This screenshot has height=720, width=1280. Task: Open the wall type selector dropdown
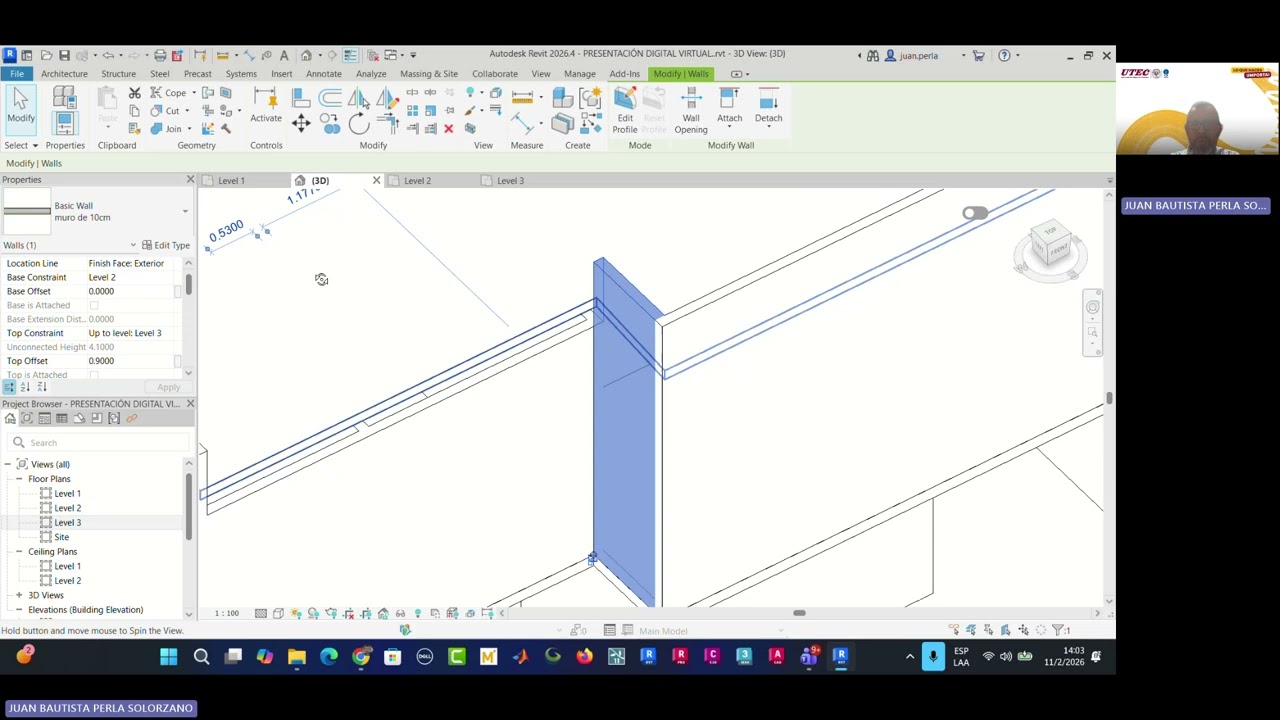point(185,211)
